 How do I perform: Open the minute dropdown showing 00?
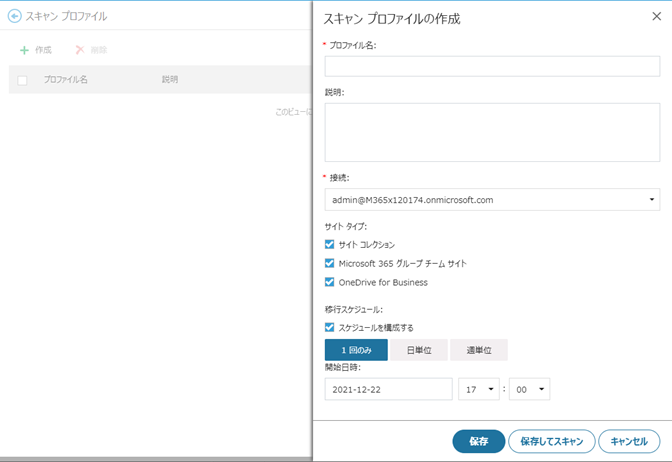(529, 389)
